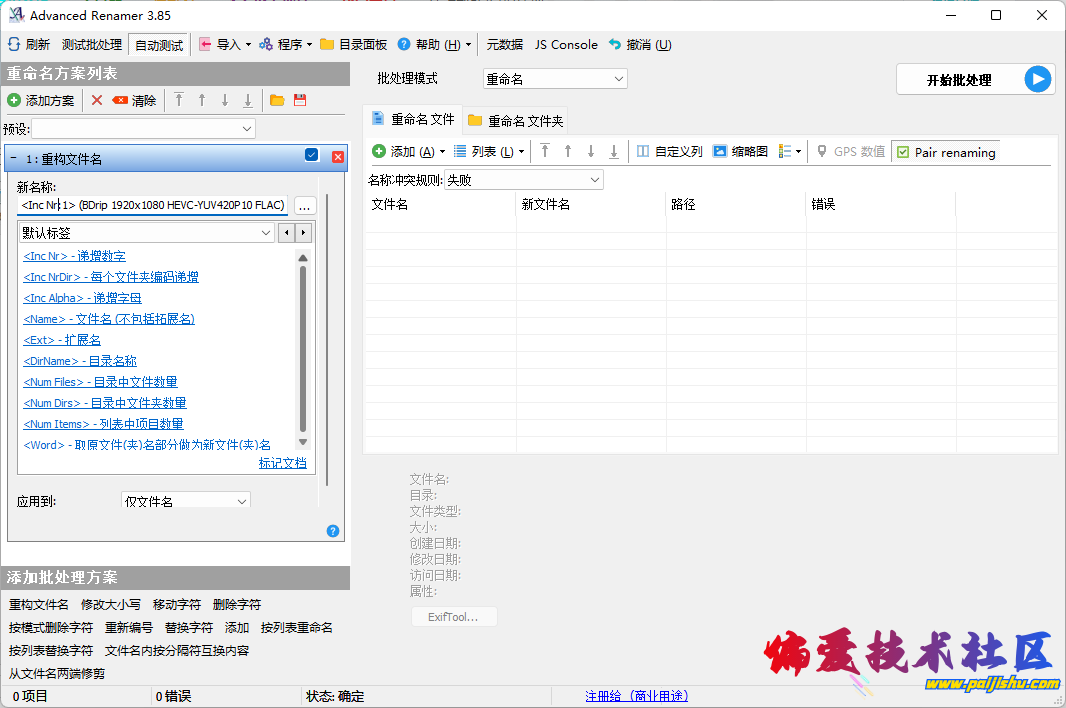This screenshot has height=708, width=1066.
Task: Expand the 名称冲突规则 dropdown
Action: [523, 180]
